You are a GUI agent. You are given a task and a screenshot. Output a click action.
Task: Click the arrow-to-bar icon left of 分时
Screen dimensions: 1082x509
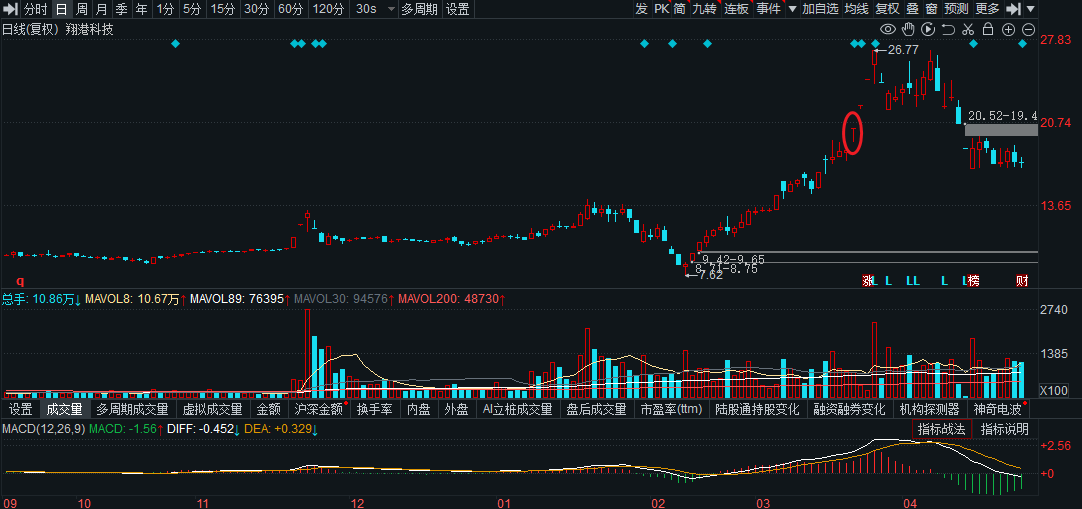pyautogui.click(x=10, y=9)
